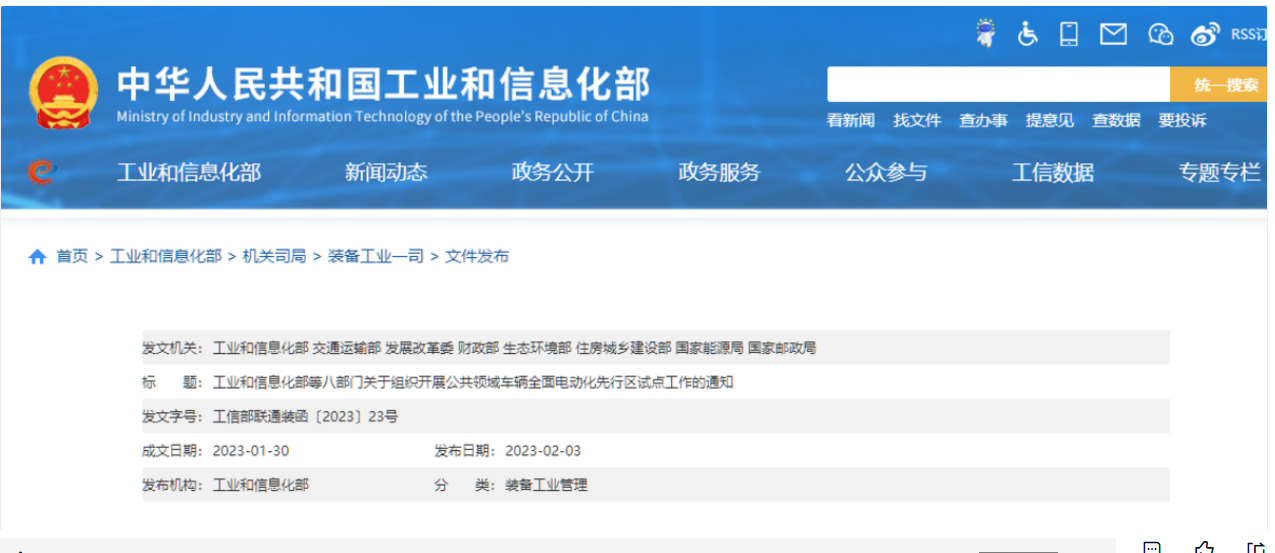The width and height of the screenshot is (1275, 553).
Task: Open the 工信数据 navigation menu
Action: 1053,173
